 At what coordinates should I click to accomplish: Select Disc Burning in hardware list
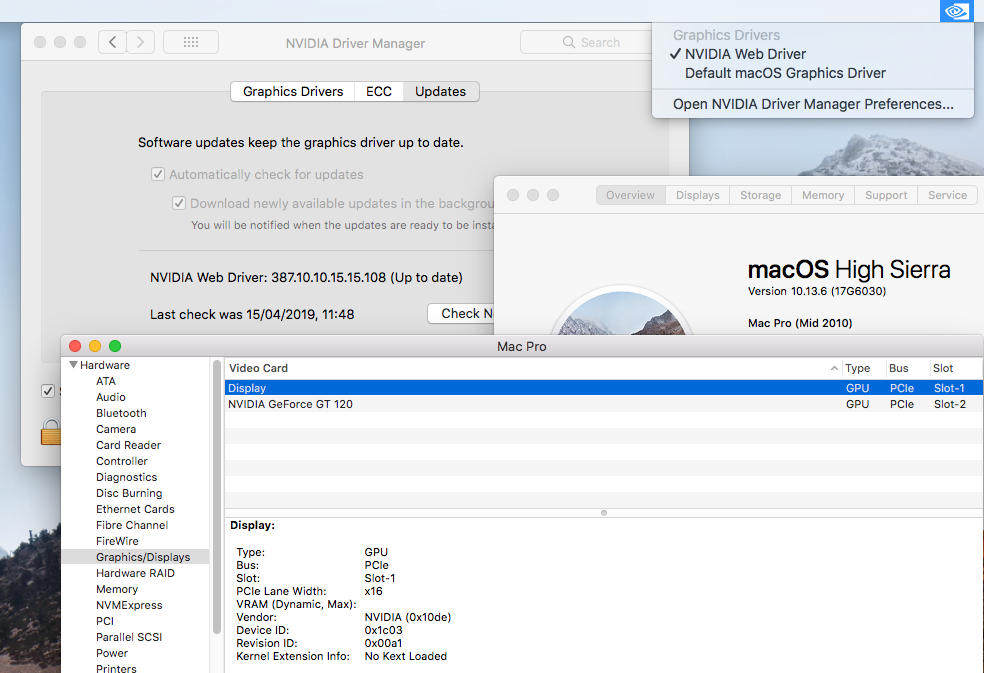tap(129, 493)
